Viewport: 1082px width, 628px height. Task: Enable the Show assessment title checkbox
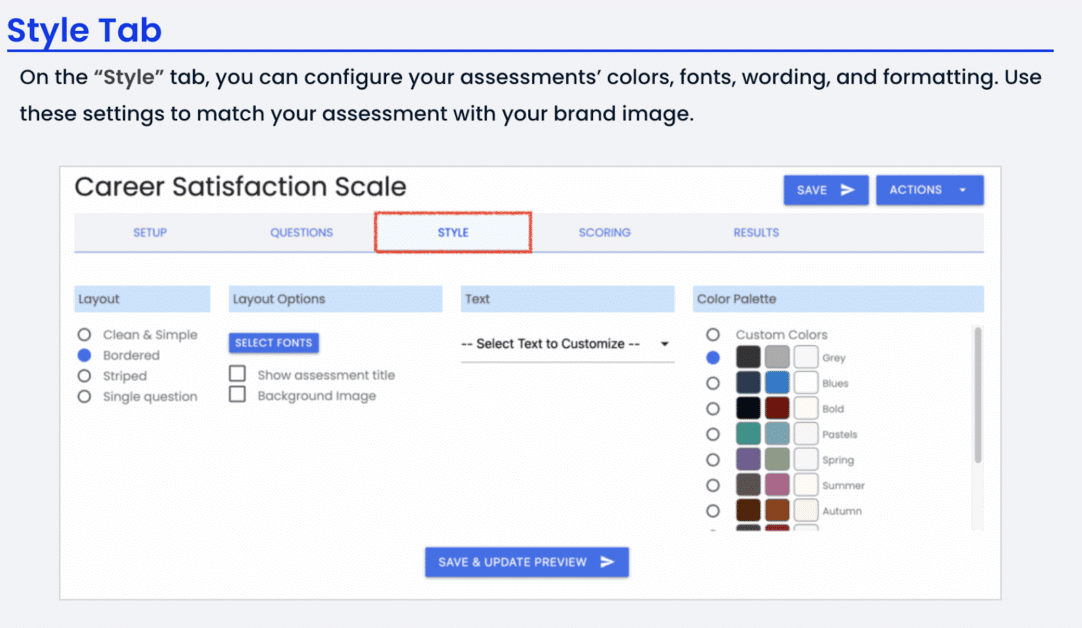(238, 374)
